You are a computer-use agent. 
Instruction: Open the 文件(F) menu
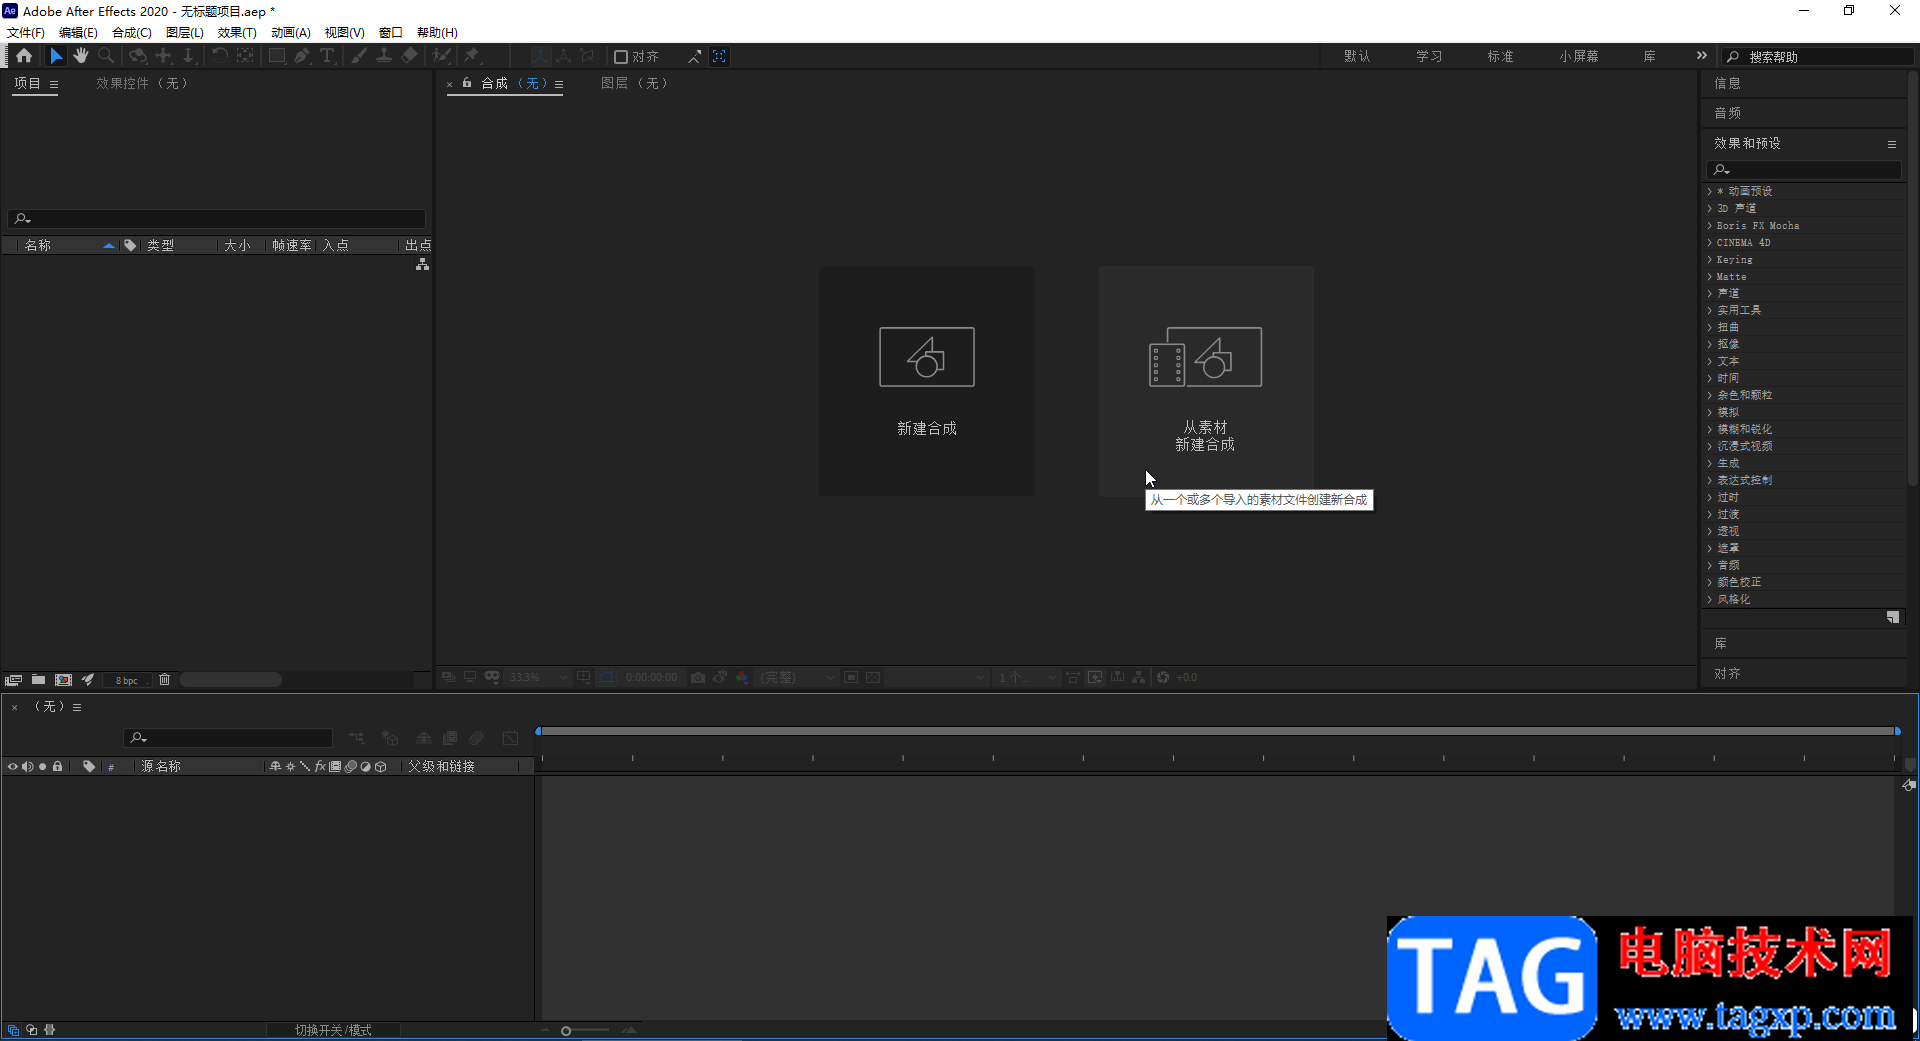pyautogui.click(x=26, y=33)
